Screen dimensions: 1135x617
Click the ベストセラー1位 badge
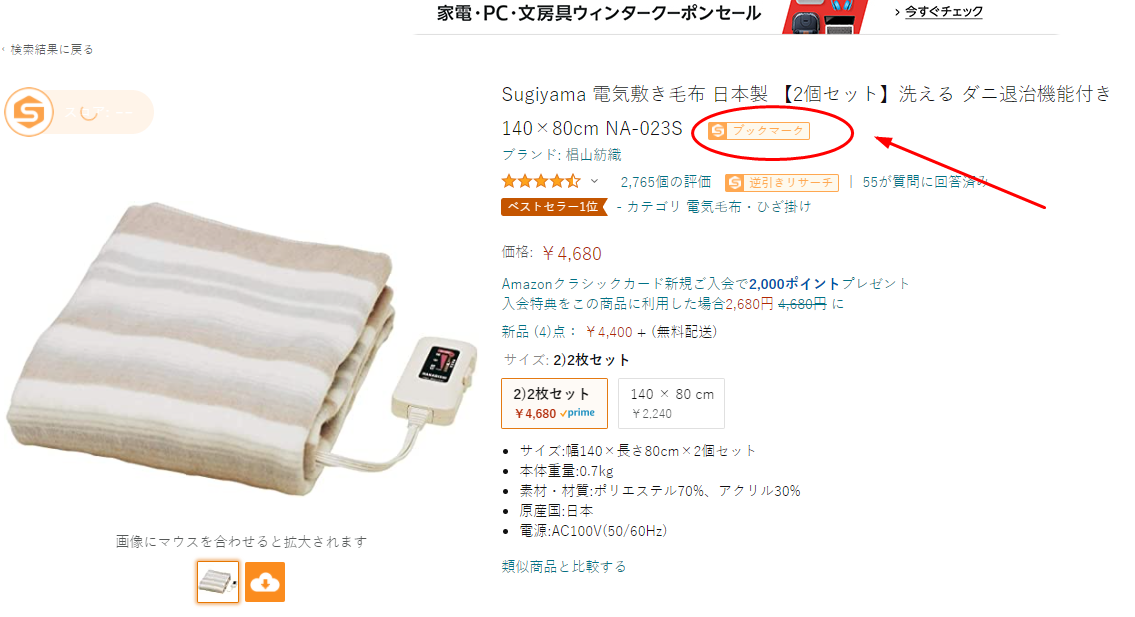pos(554,207)
